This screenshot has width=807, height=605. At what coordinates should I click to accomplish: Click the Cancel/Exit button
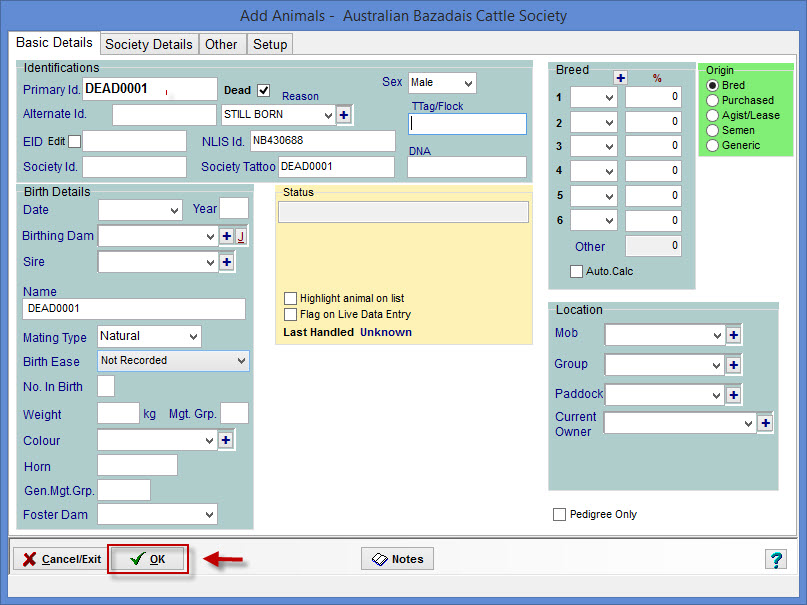point(61,559)
